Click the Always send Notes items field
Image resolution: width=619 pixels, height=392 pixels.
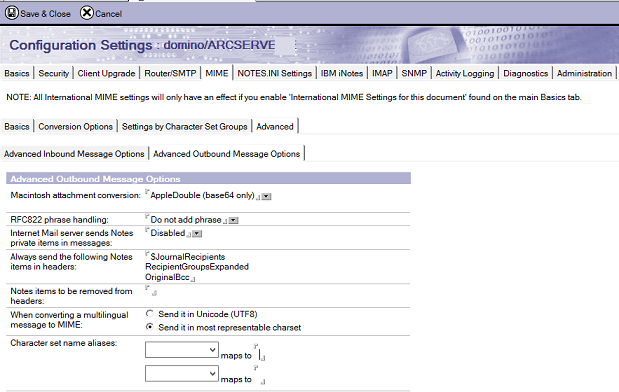pos(197,267)
